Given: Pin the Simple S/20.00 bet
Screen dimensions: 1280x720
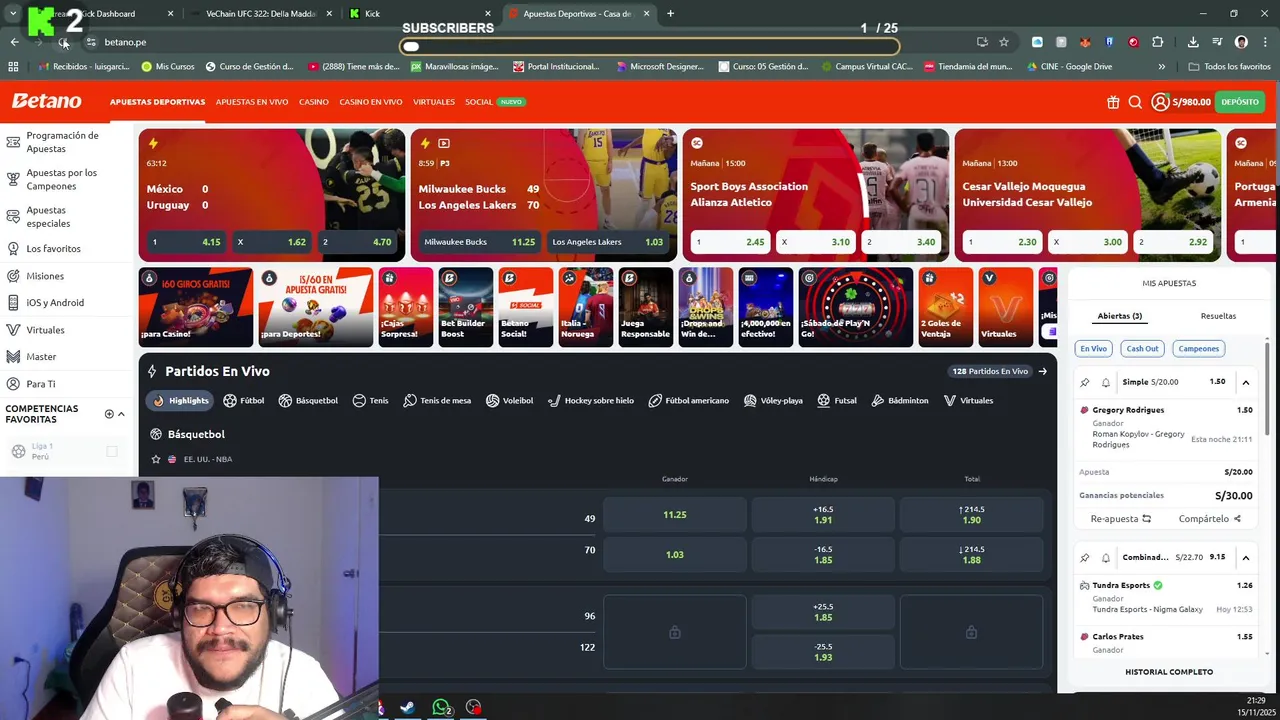Looking at the screenshot, I should [1084, 382].
